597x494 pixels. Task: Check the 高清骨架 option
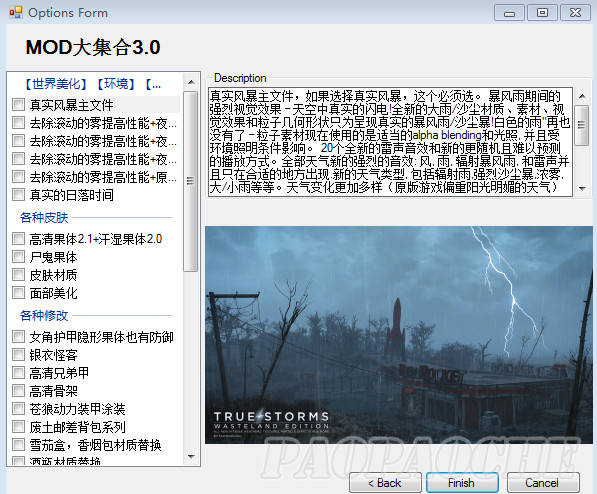tap(18, 391)
